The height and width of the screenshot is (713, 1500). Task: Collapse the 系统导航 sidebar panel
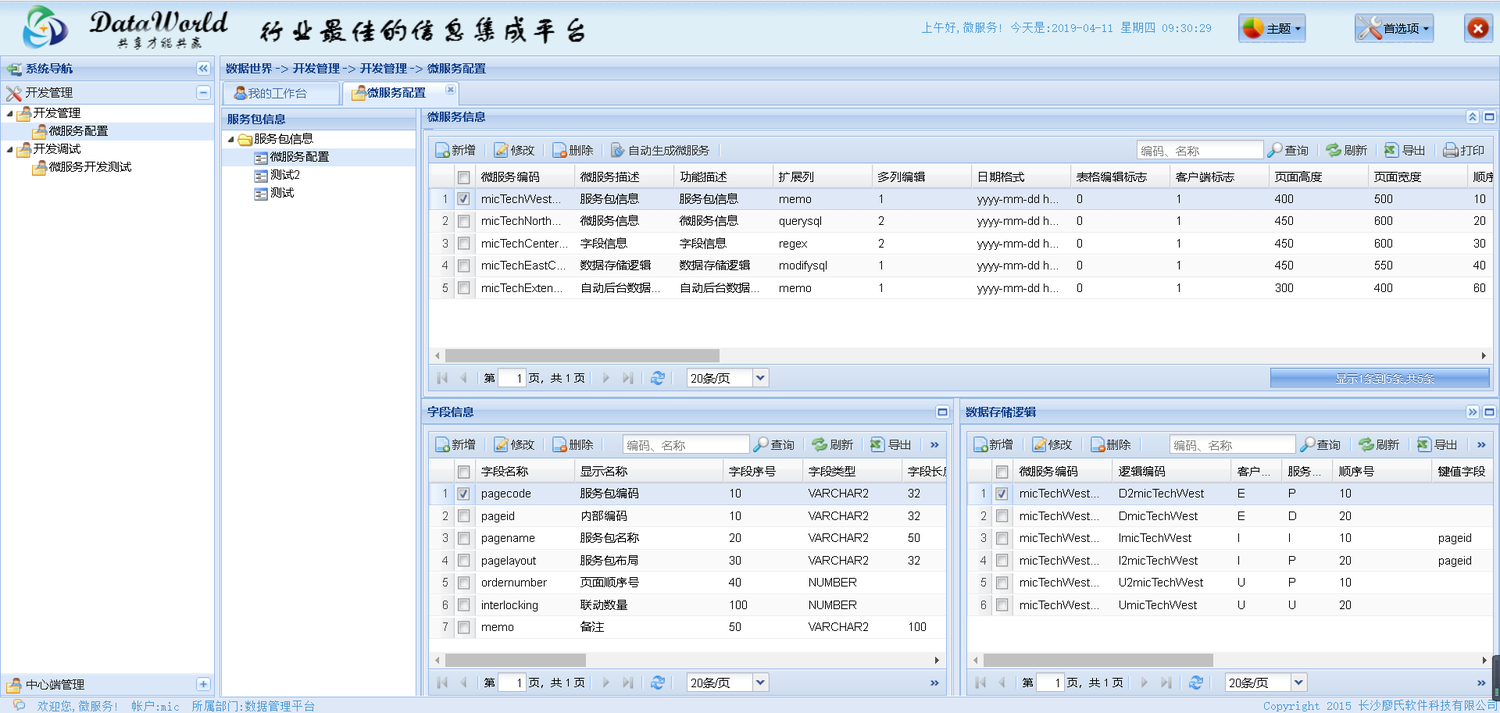tap(203, 68)
